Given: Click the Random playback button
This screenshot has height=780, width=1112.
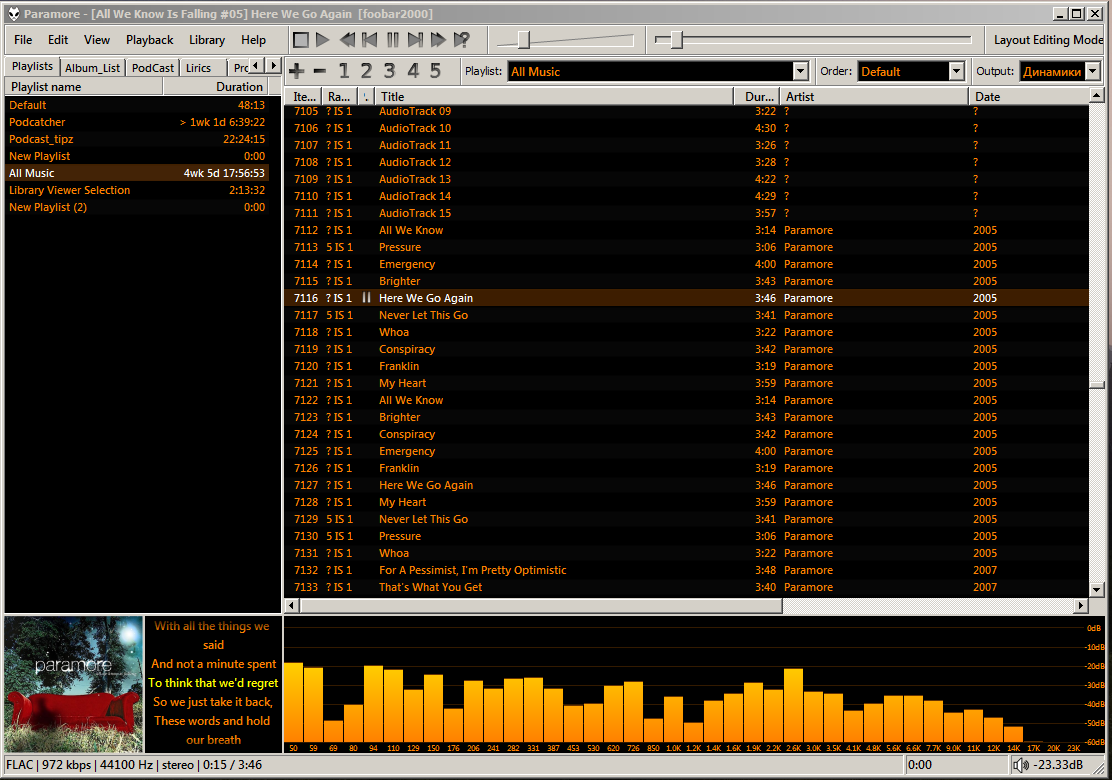Looking at the screenshot, I should pos(462,40).
